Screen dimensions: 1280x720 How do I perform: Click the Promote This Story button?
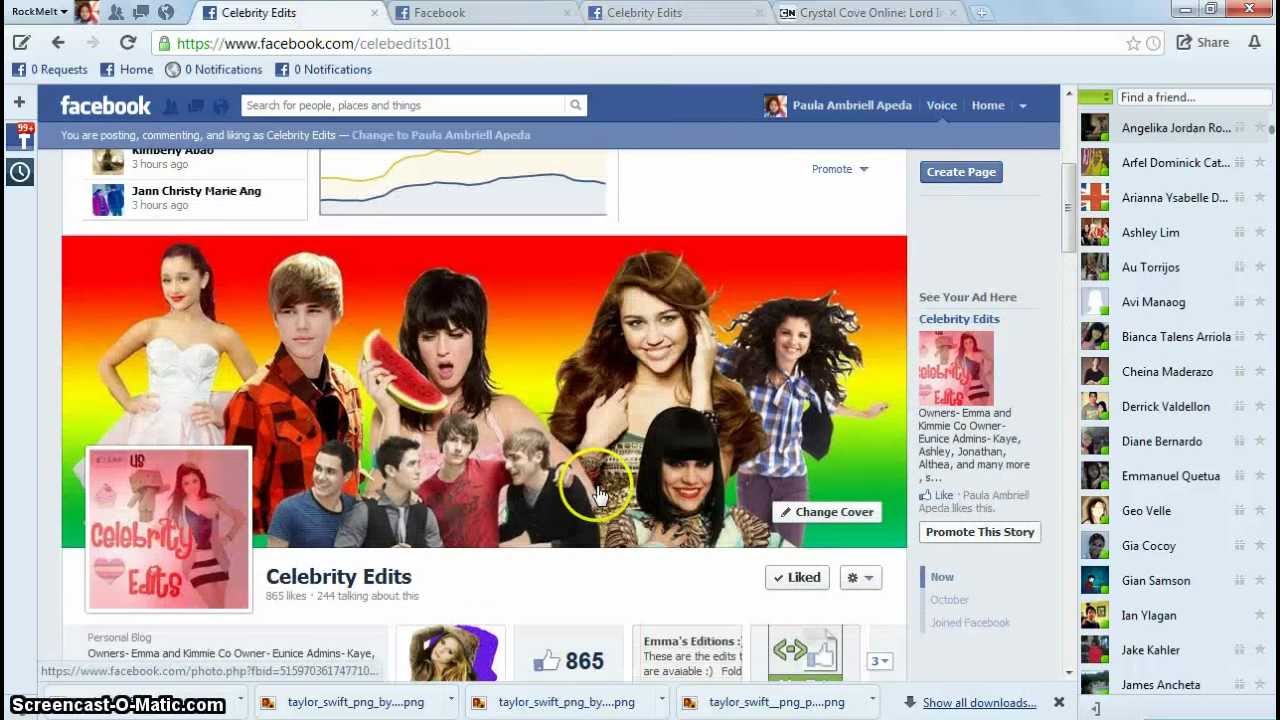click(x=980, y=532)
